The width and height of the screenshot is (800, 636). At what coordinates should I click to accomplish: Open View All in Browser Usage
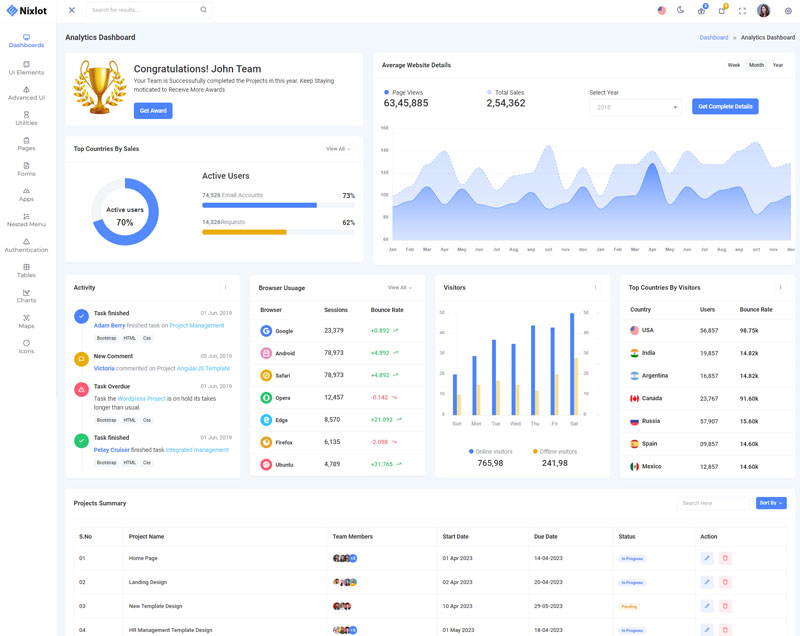[399, 288]
